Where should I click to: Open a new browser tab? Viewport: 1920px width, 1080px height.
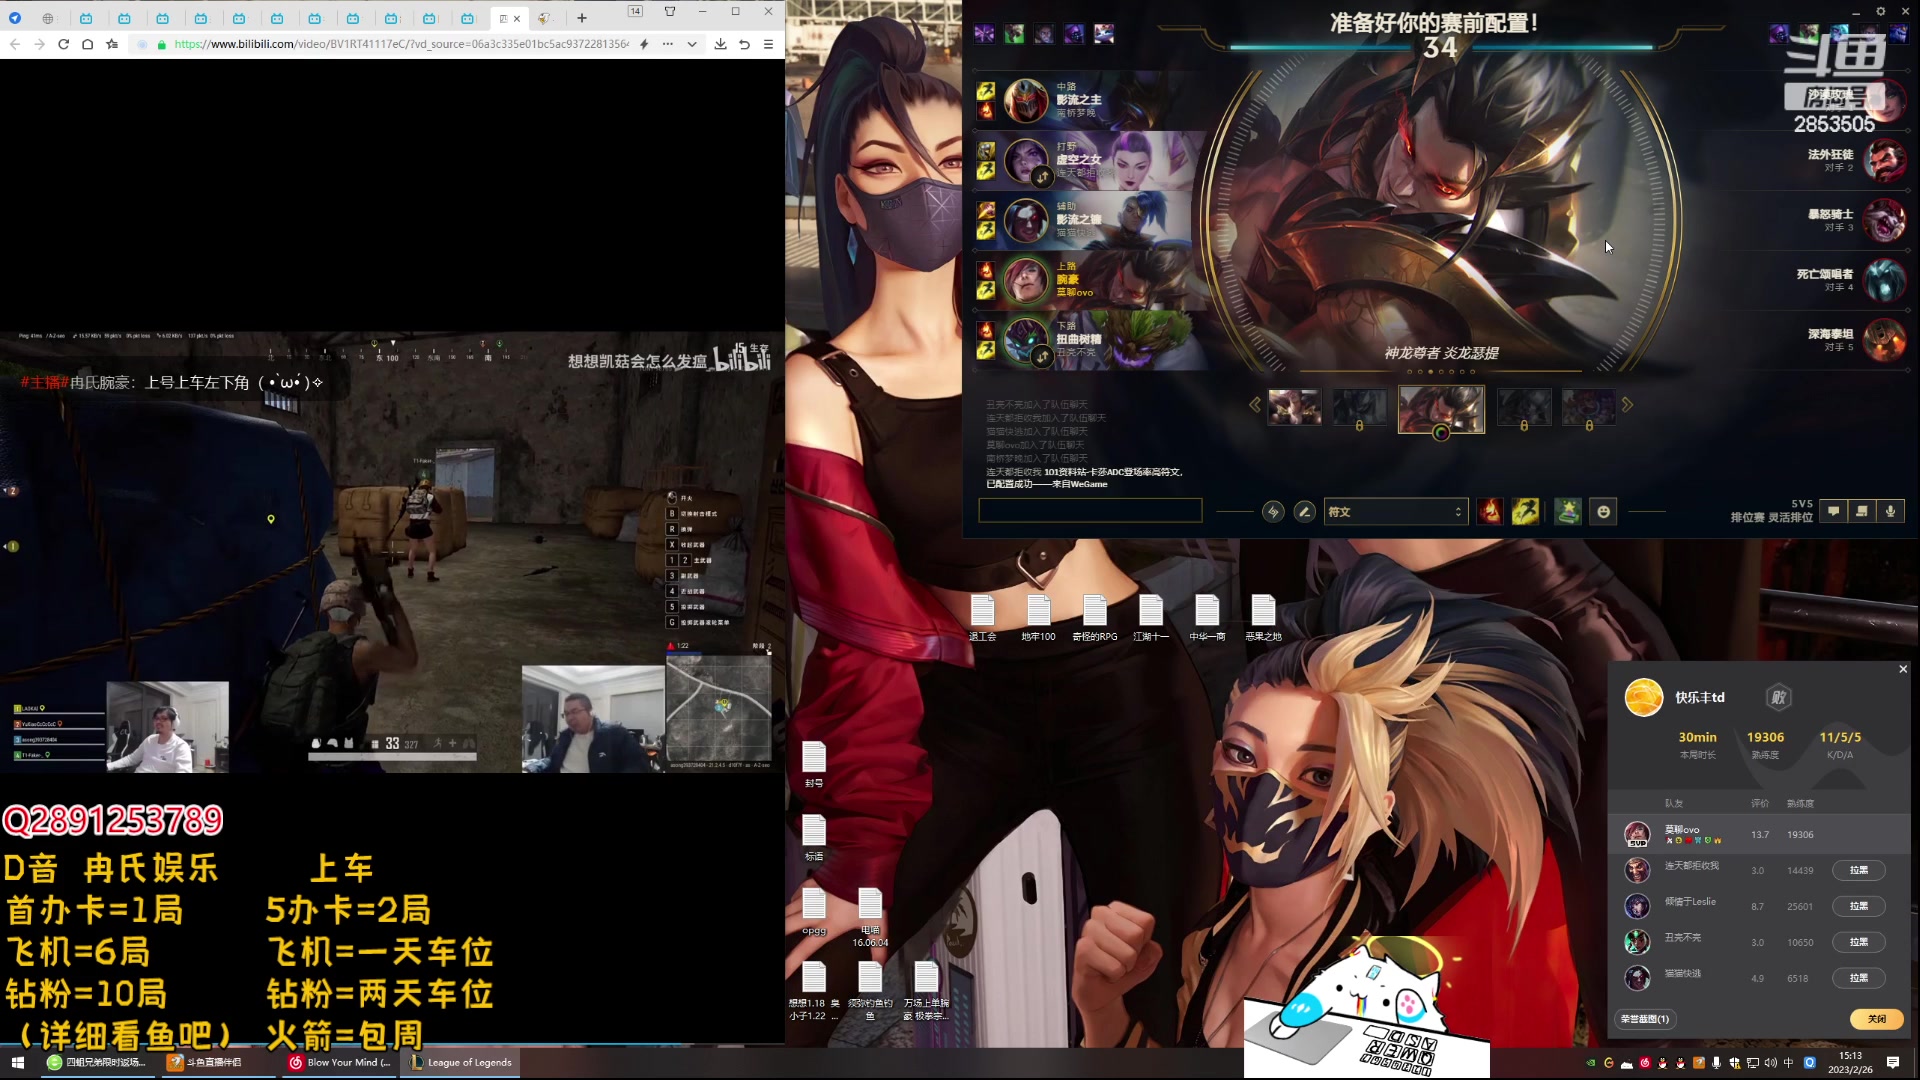click(x=582, y=18)
